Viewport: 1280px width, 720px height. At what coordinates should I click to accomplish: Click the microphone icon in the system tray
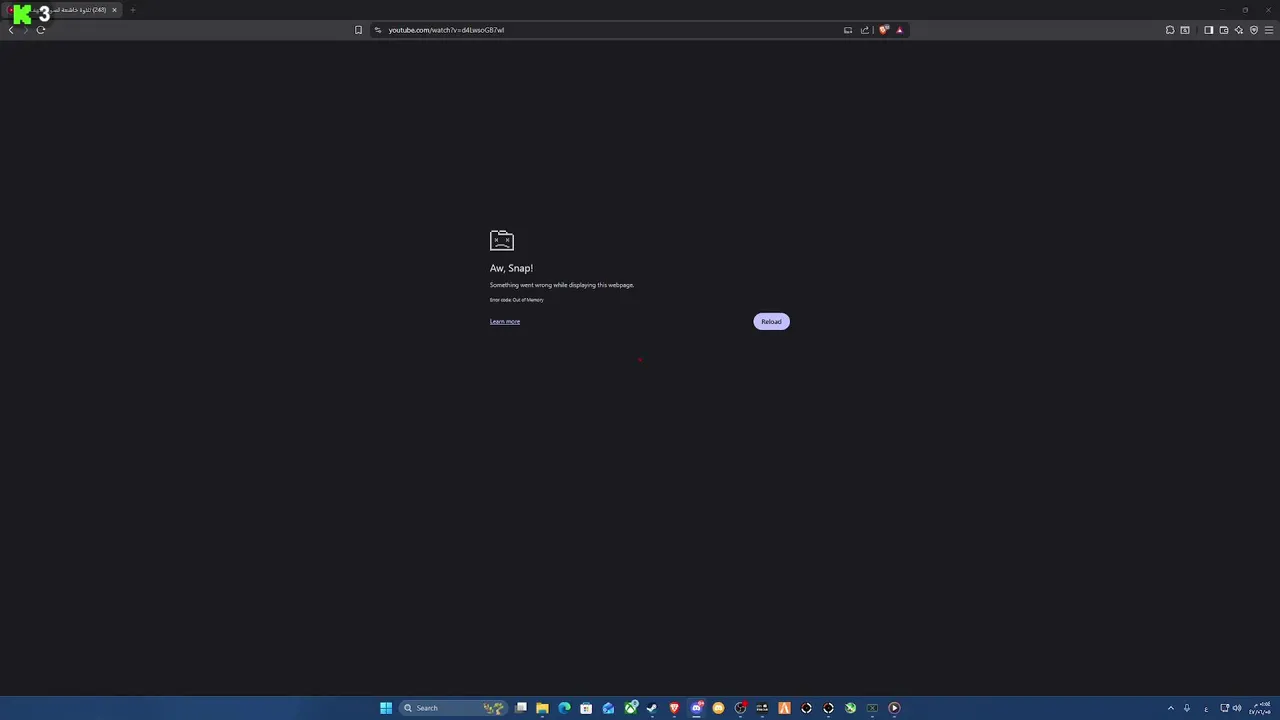pyautogui.click(x=1187, y=708)
